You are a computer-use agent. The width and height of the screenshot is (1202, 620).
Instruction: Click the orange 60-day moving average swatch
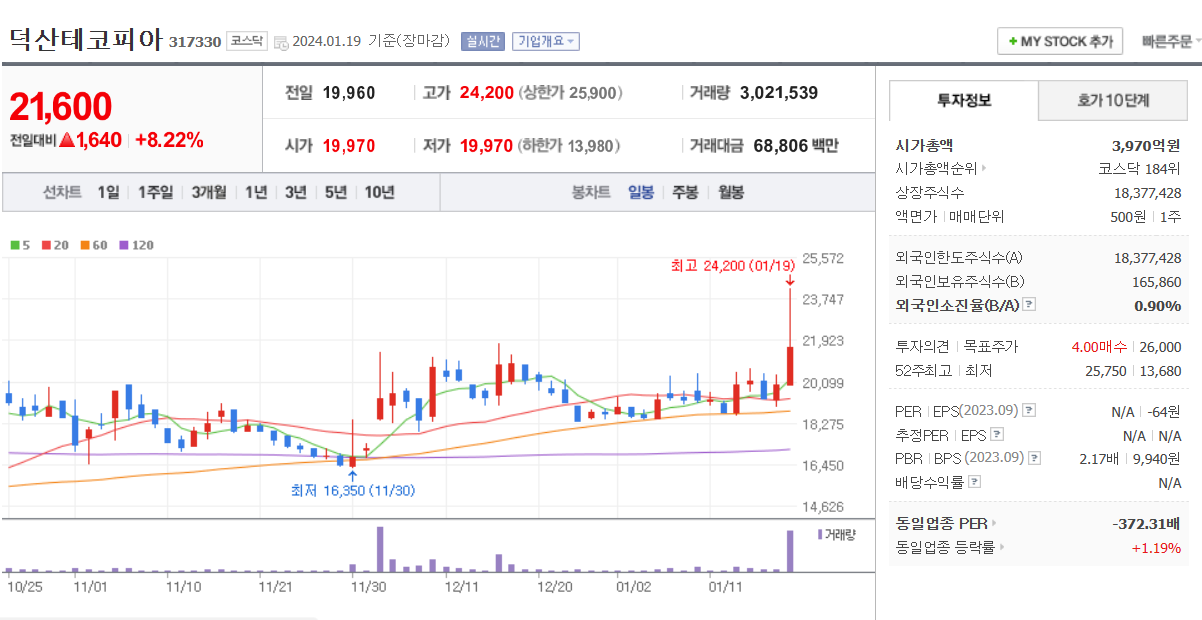click(x=85, y=245)
